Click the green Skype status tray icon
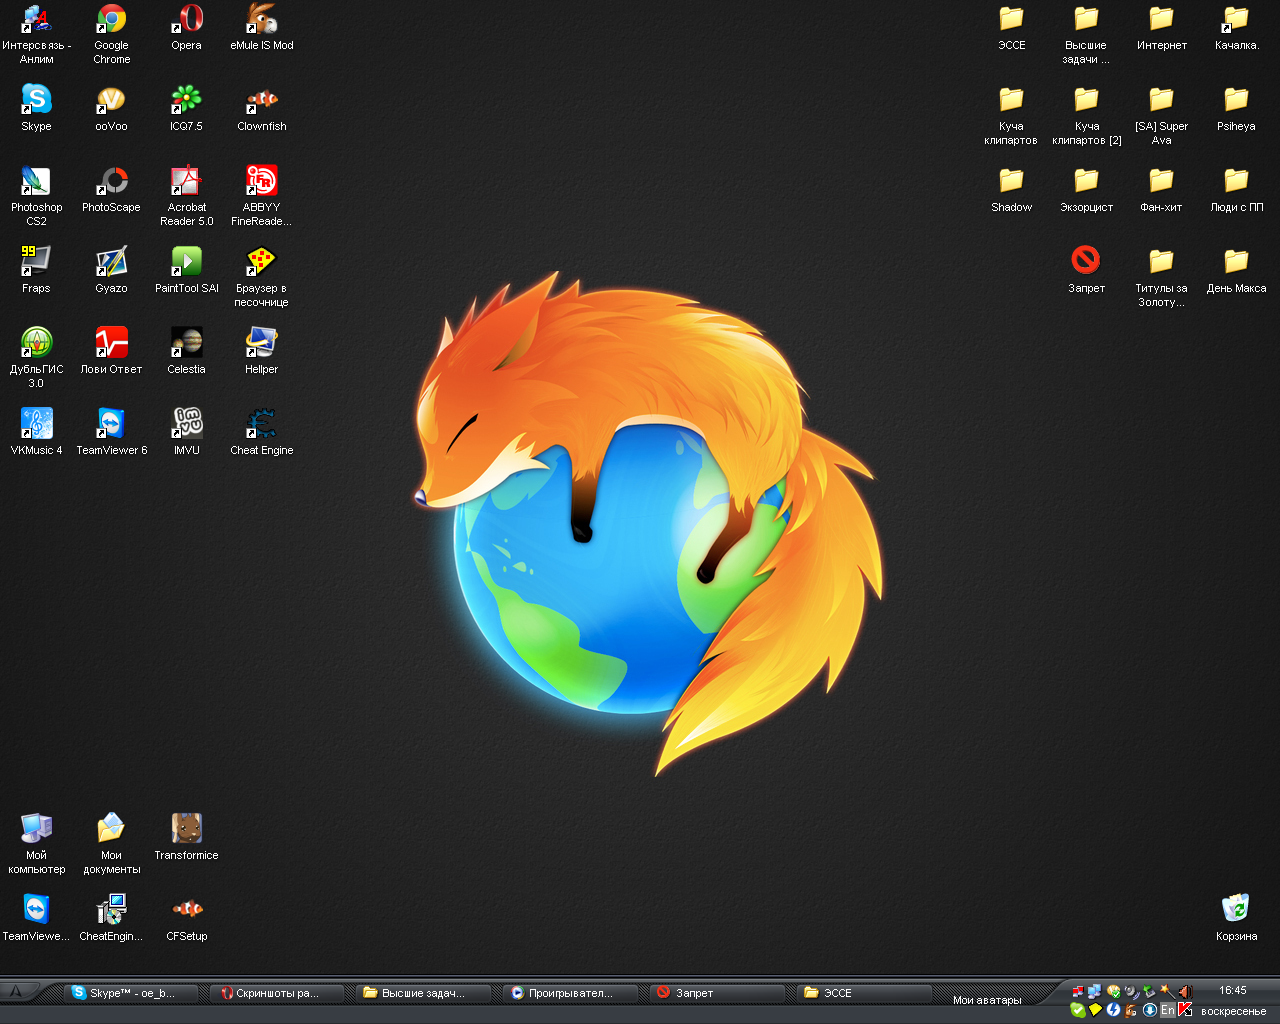Image resolution: width=1280 pixels, height=1024 pixels. [x=1077, y=1010]
